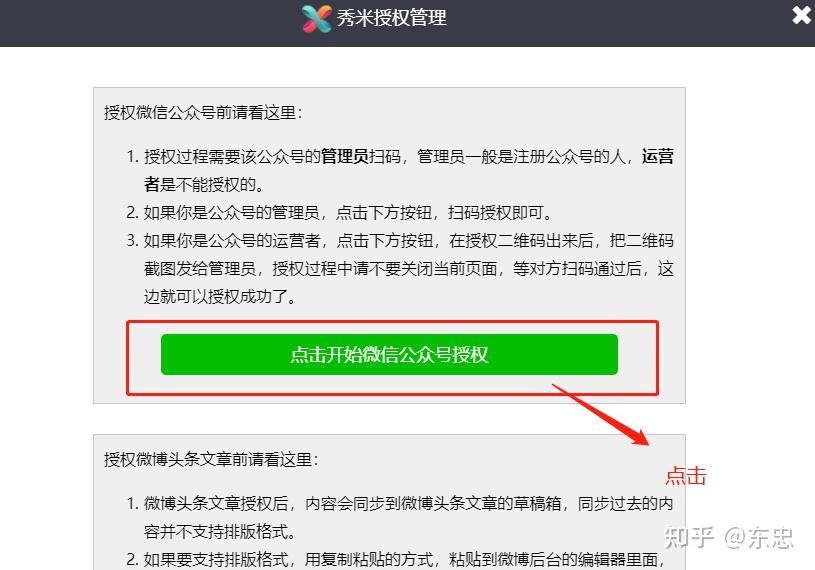The width and height of the screenshot is (815, 570).
Task: Click the colorful Xiumi X logo
Action: point(317,19)
